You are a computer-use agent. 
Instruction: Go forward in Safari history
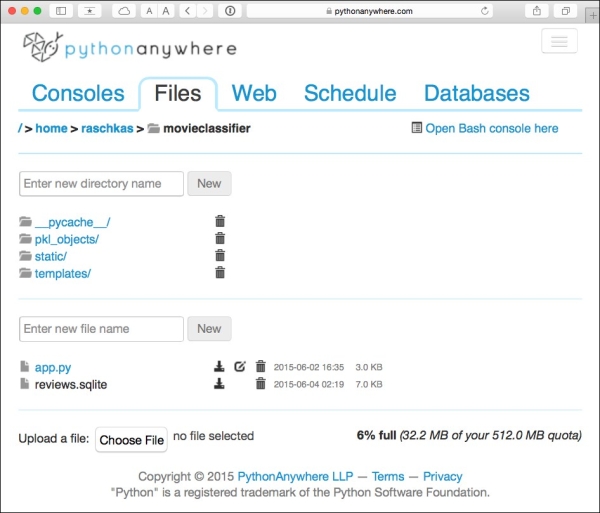tap(205, 11)
